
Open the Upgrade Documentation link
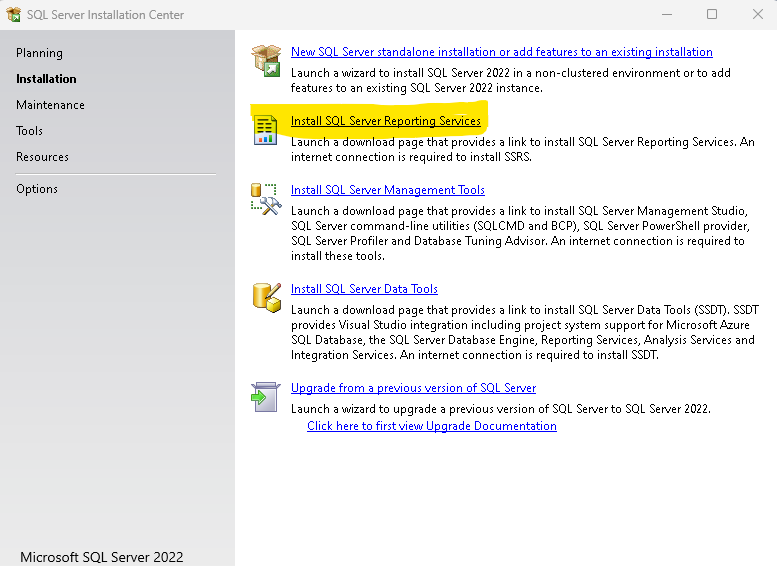pyautogui.click(x=432, y=426)
